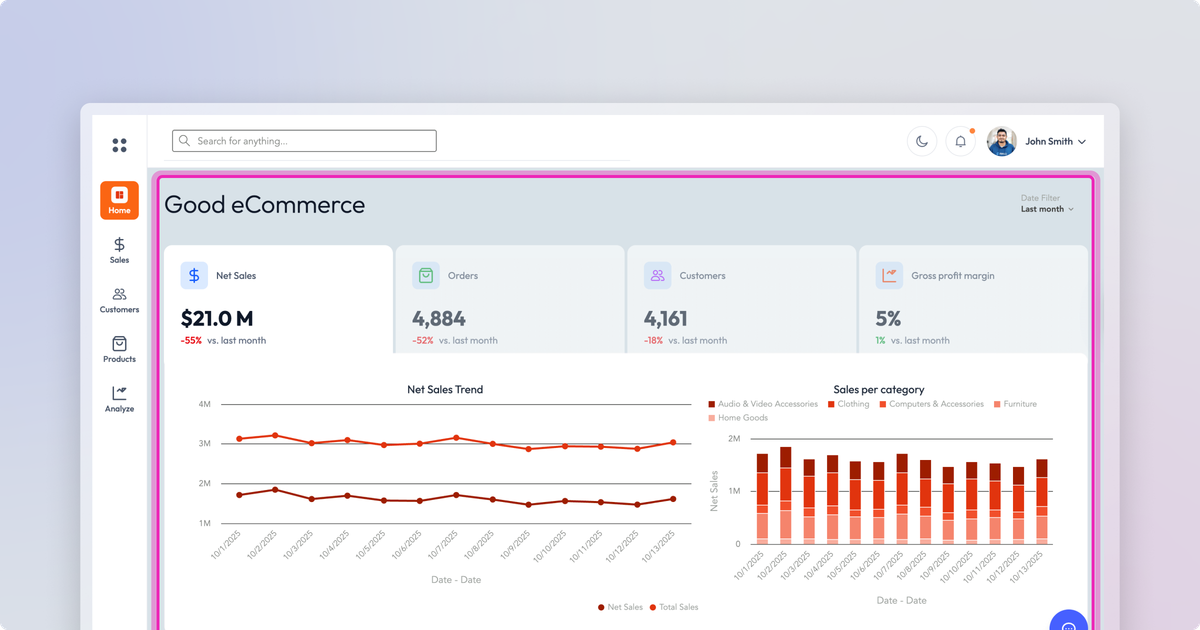Open the apps grid icon top left
Viewport: 1200px width, 630px height.
click(119, 144)
